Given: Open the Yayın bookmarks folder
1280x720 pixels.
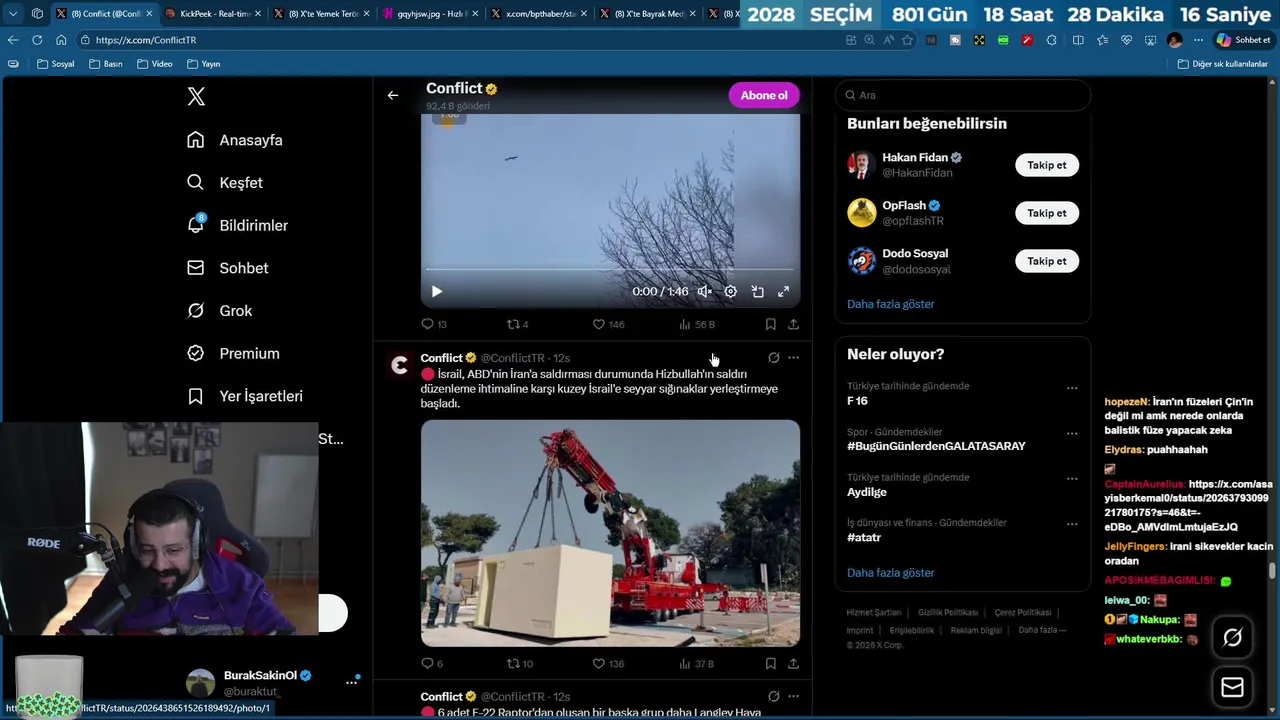Looking at the screenshot, I should click(203, 64).
